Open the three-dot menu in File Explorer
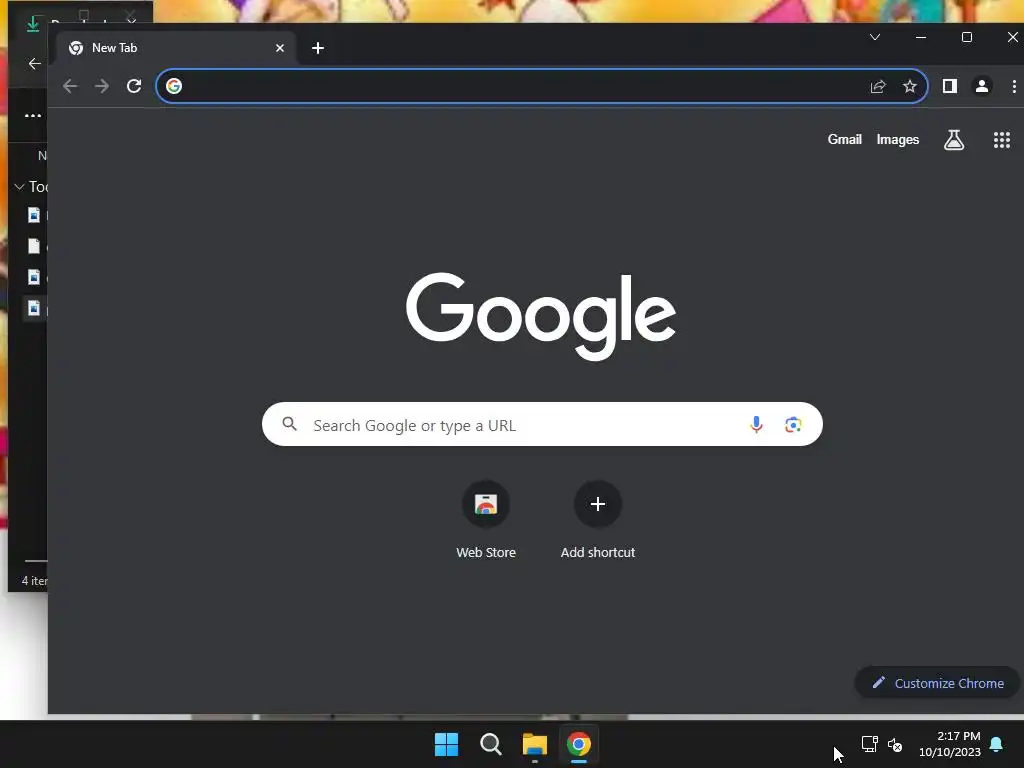Screen dimensions: 1024x768 33,116
